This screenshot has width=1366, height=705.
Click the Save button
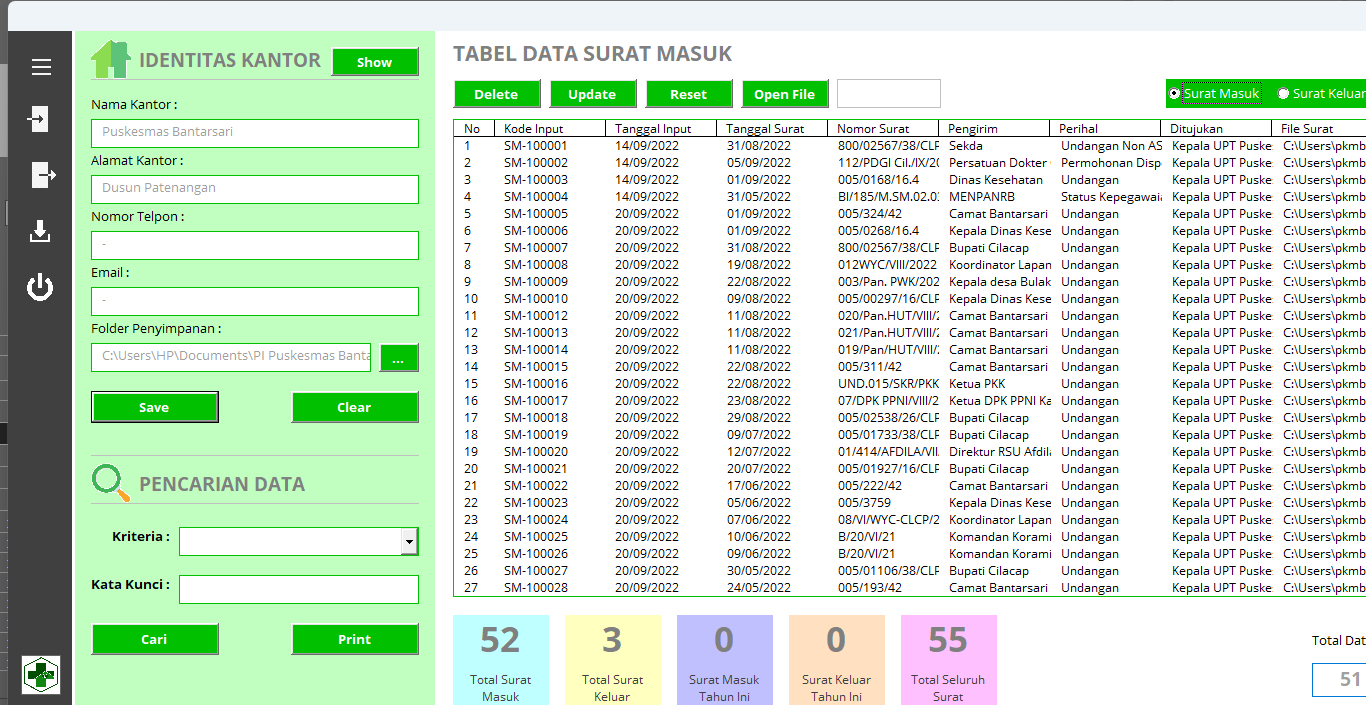click(x=154, y=407)
